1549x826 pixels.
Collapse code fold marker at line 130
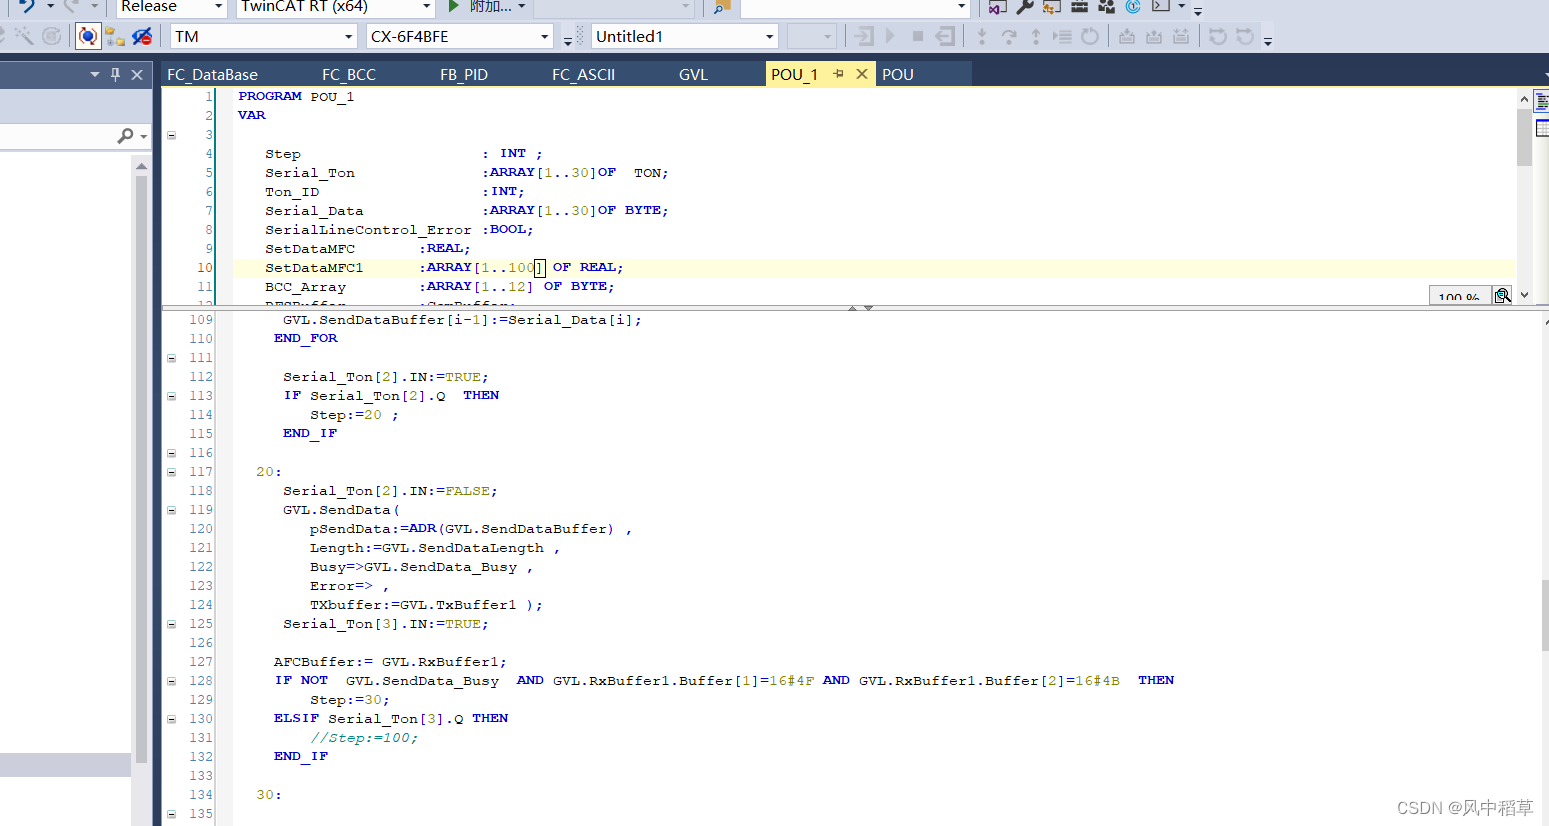(x=171, y=719)
